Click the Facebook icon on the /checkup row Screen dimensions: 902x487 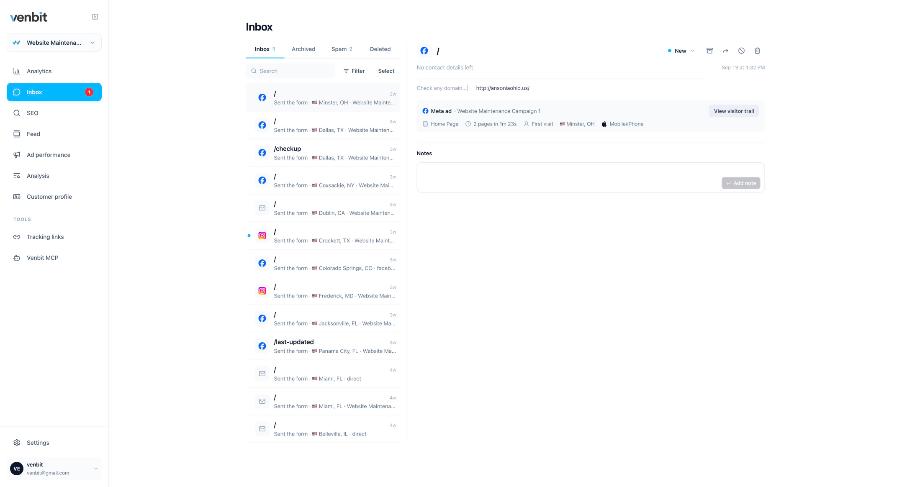click(x=262, y=153)
